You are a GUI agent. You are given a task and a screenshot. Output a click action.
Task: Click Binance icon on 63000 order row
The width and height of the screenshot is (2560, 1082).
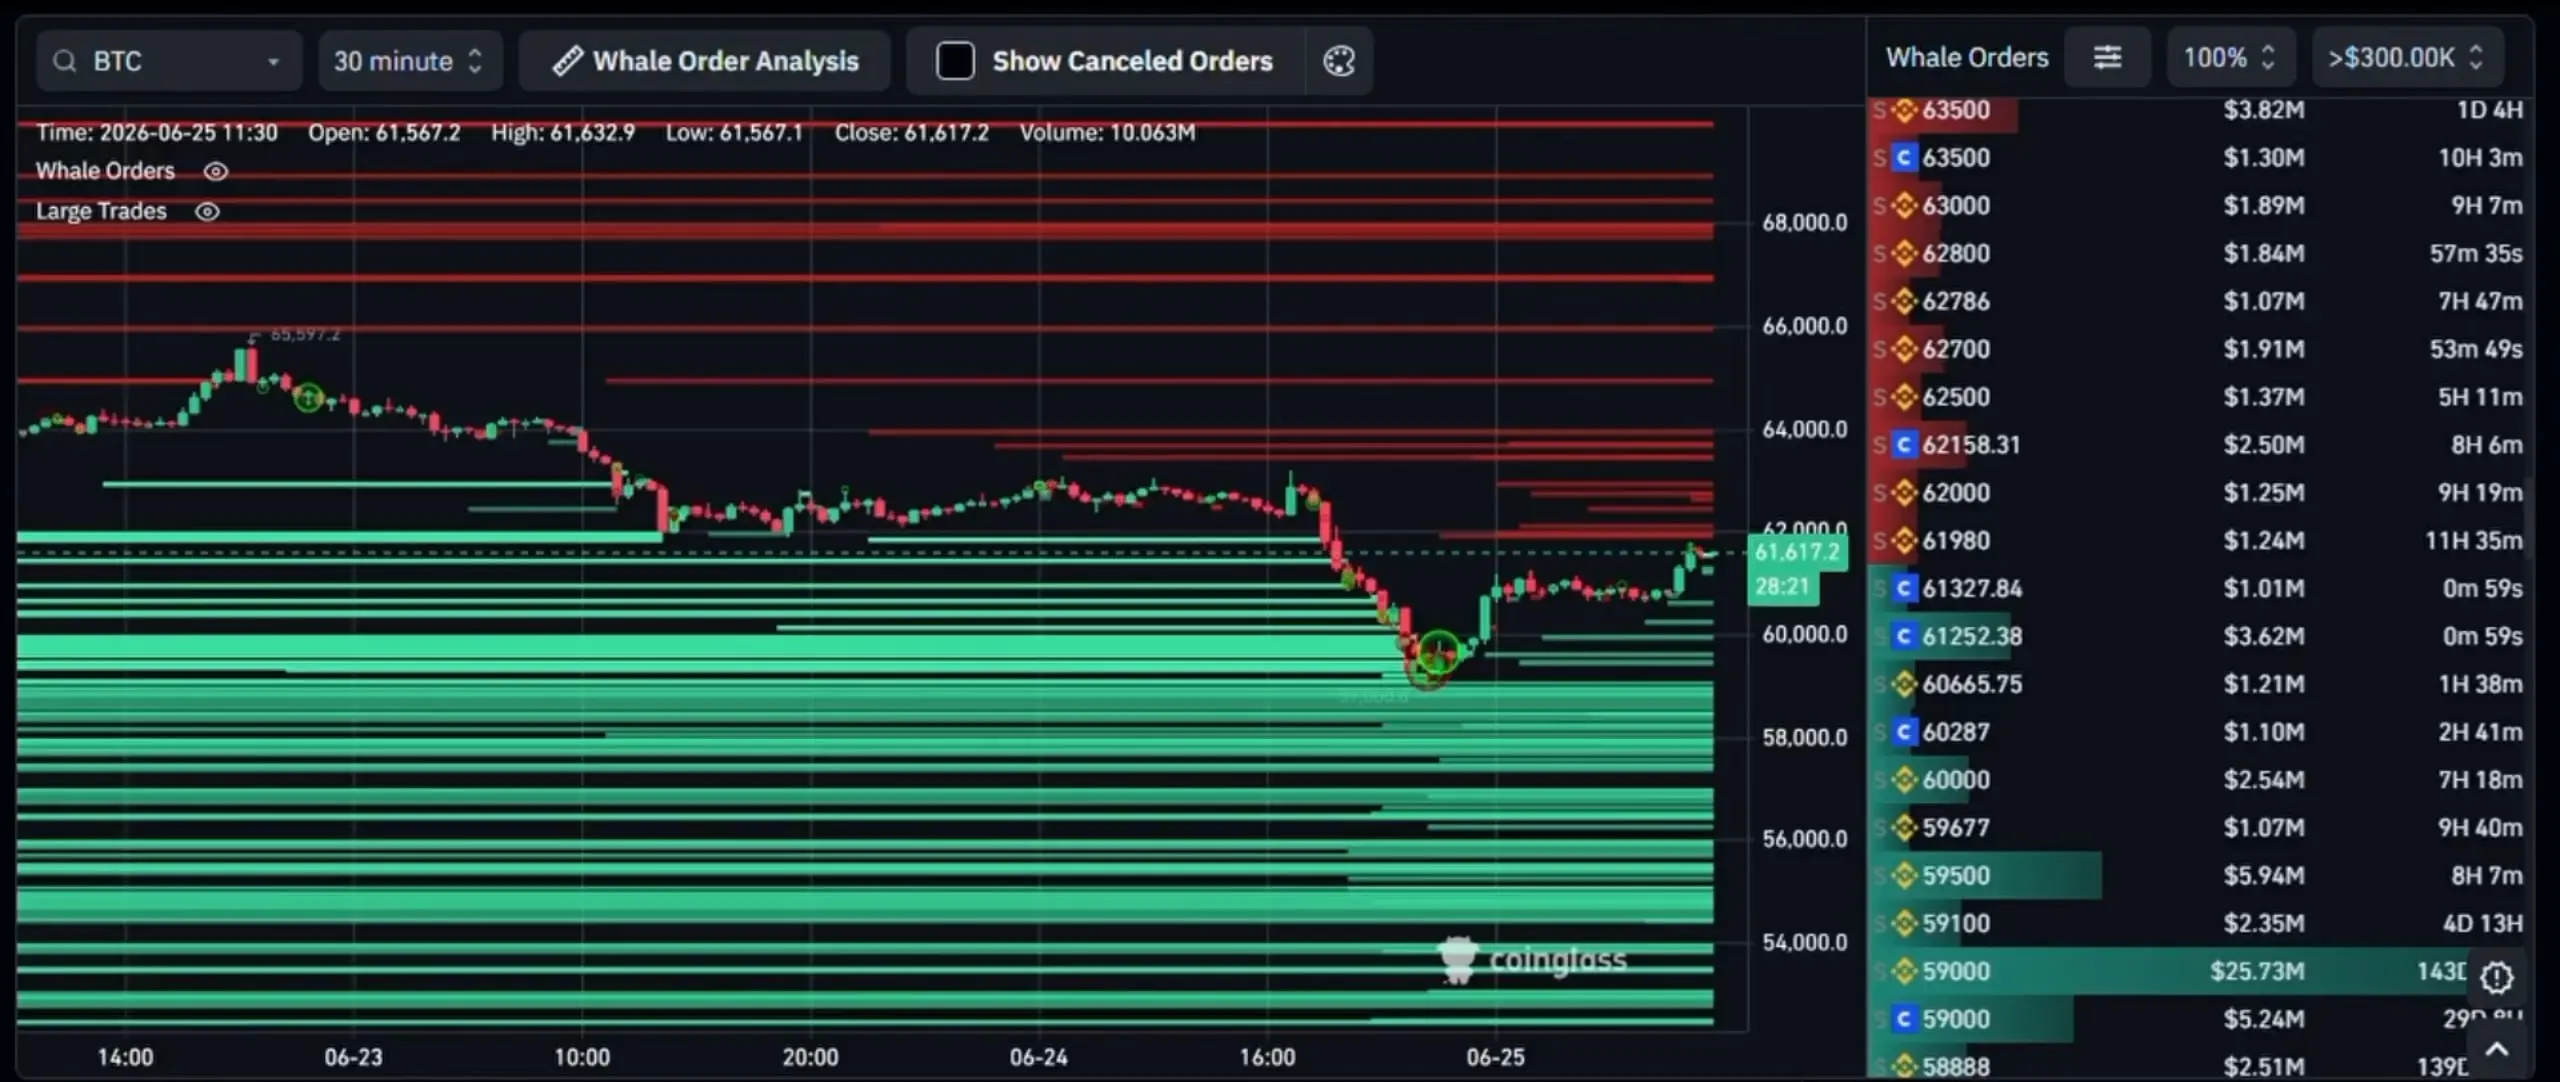(x=1904, y=206)
